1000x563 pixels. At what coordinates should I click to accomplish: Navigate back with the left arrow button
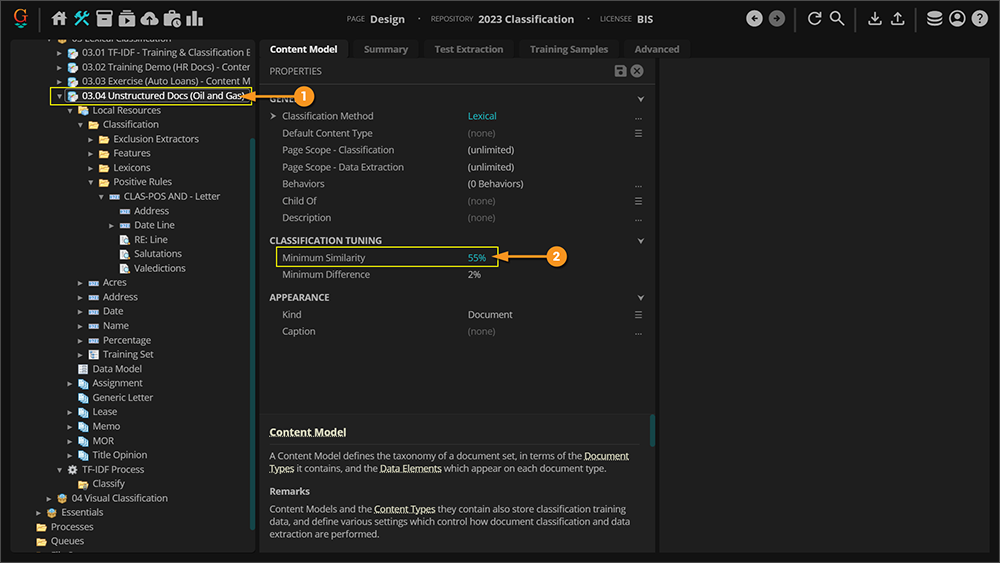[x=754, y=19]
